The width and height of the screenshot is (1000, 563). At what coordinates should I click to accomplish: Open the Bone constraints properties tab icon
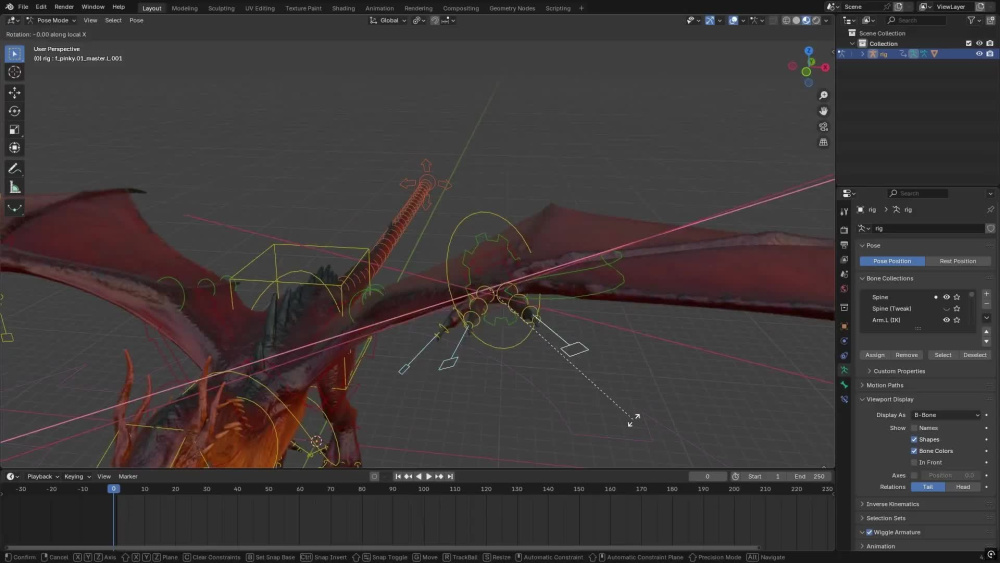844,399
